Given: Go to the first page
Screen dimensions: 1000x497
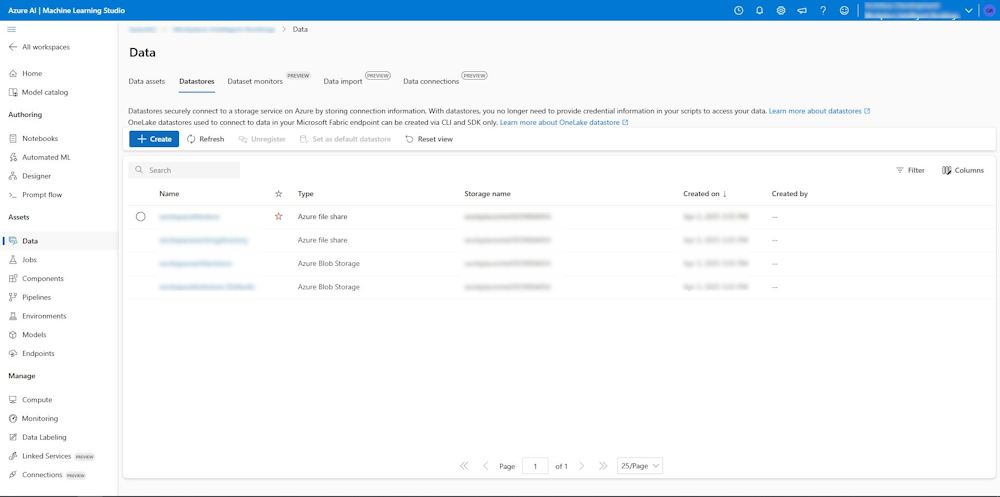Looking at the screenshot, I should (x=464, y=466).
